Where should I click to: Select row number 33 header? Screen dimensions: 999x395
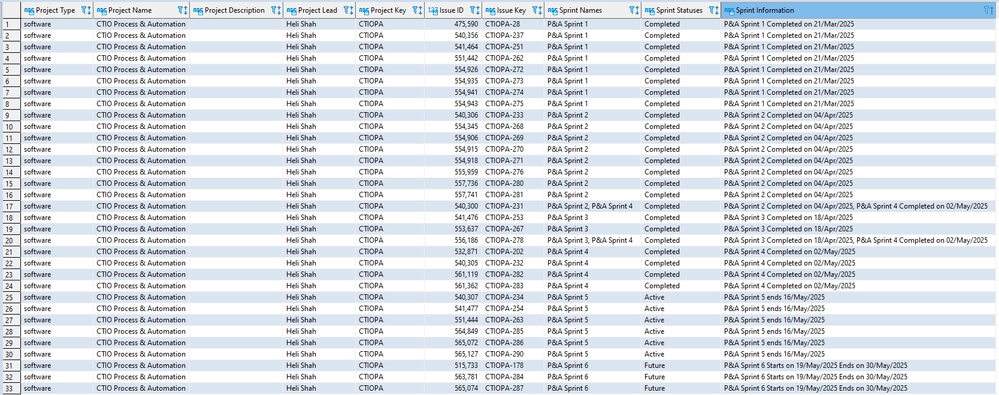coord(10,389)
